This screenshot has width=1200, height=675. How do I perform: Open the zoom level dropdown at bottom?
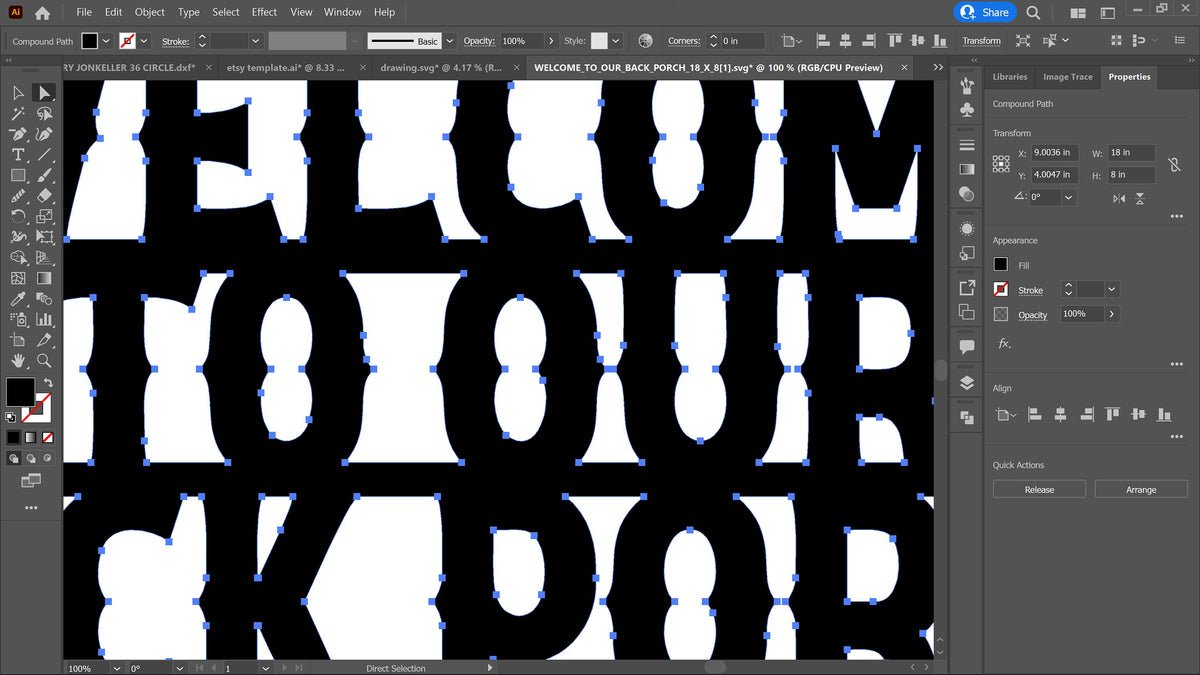[117, 668]
